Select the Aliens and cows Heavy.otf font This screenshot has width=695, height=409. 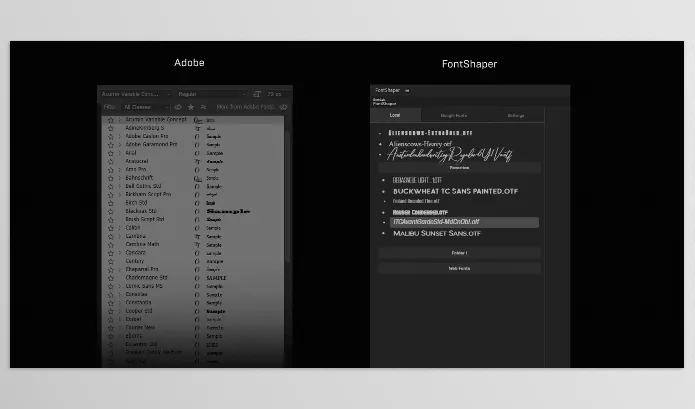[x=420, y=144]
